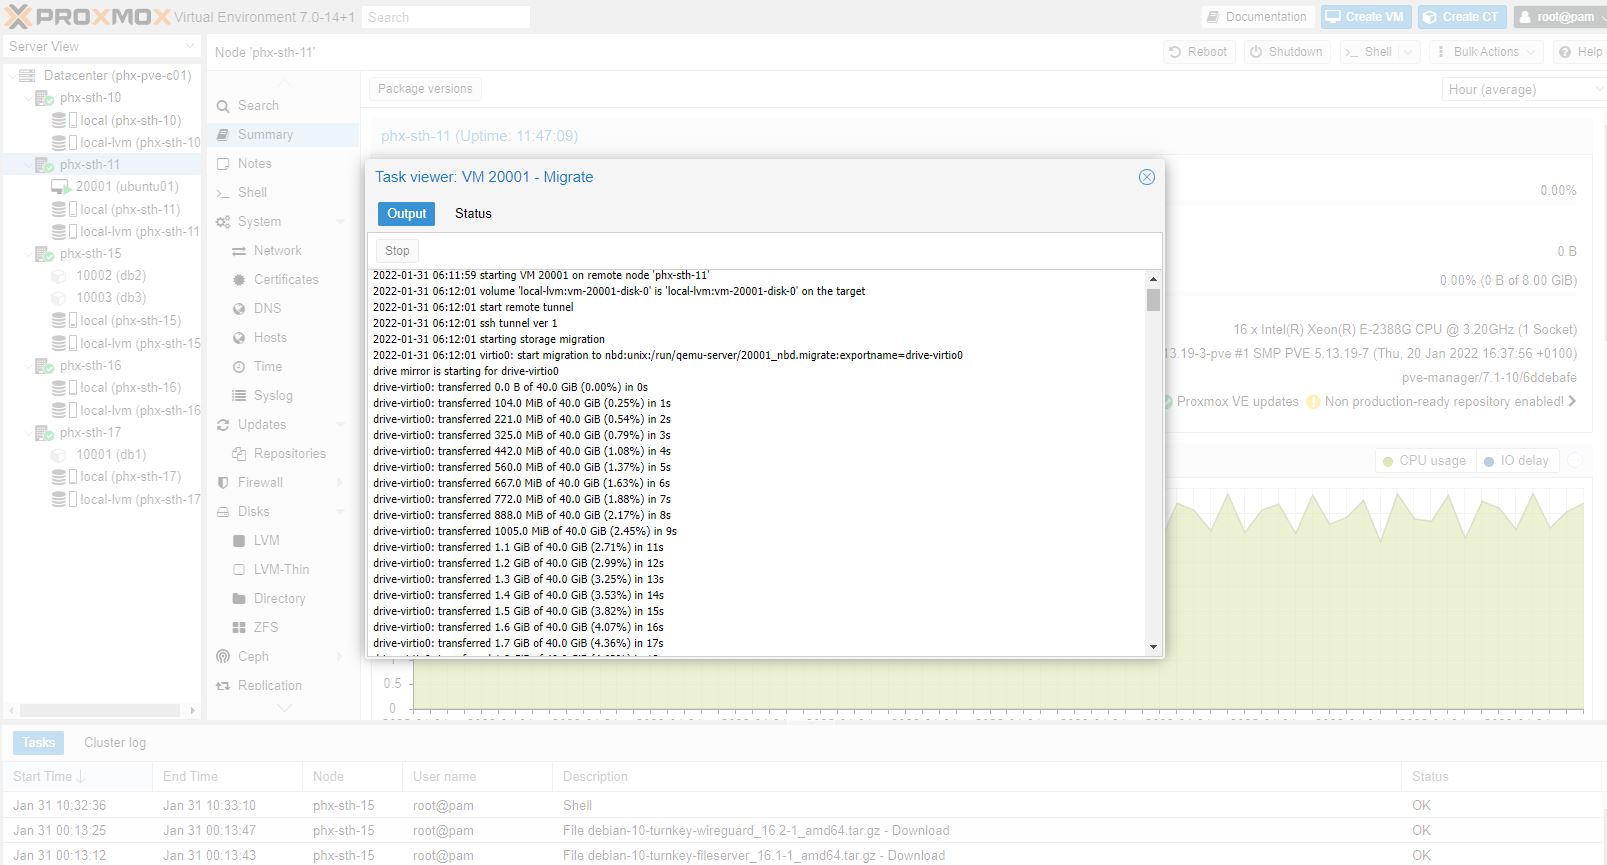Click the VM 20001 monitor icon
Image resolution: width=1607 pixels, height=865 pixels.
click(x=60, y=187)
